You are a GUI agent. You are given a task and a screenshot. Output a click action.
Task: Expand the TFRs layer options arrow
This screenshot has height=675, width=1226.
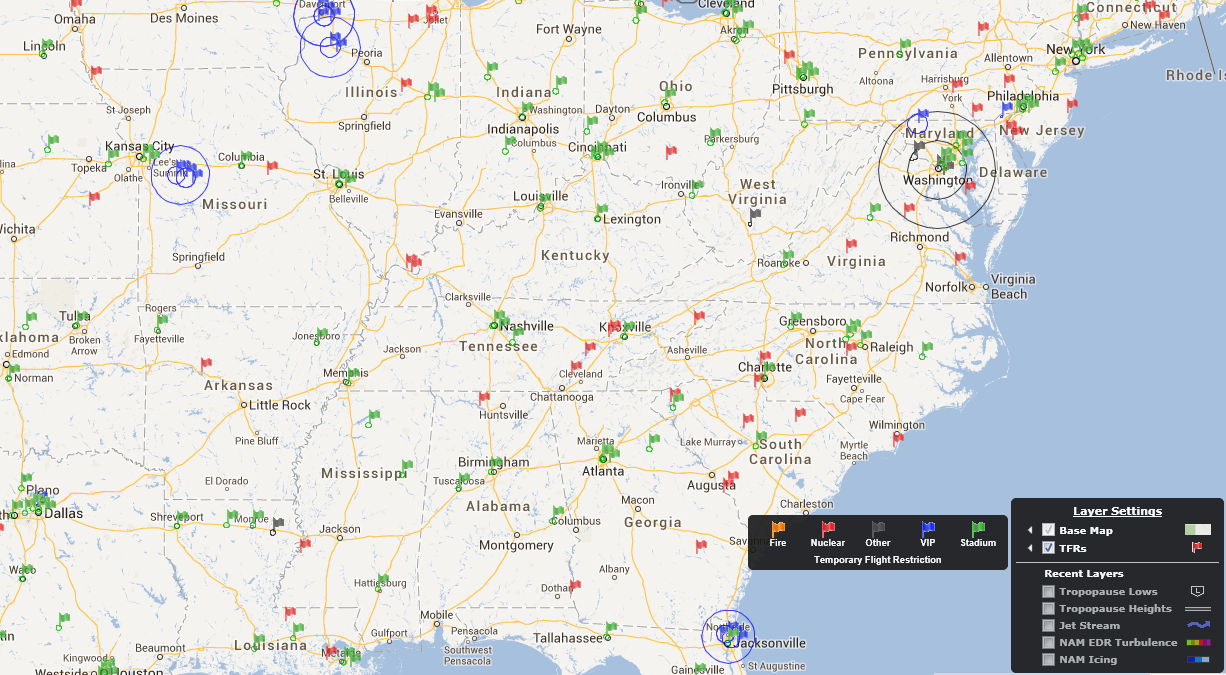tap(1030, 548)
